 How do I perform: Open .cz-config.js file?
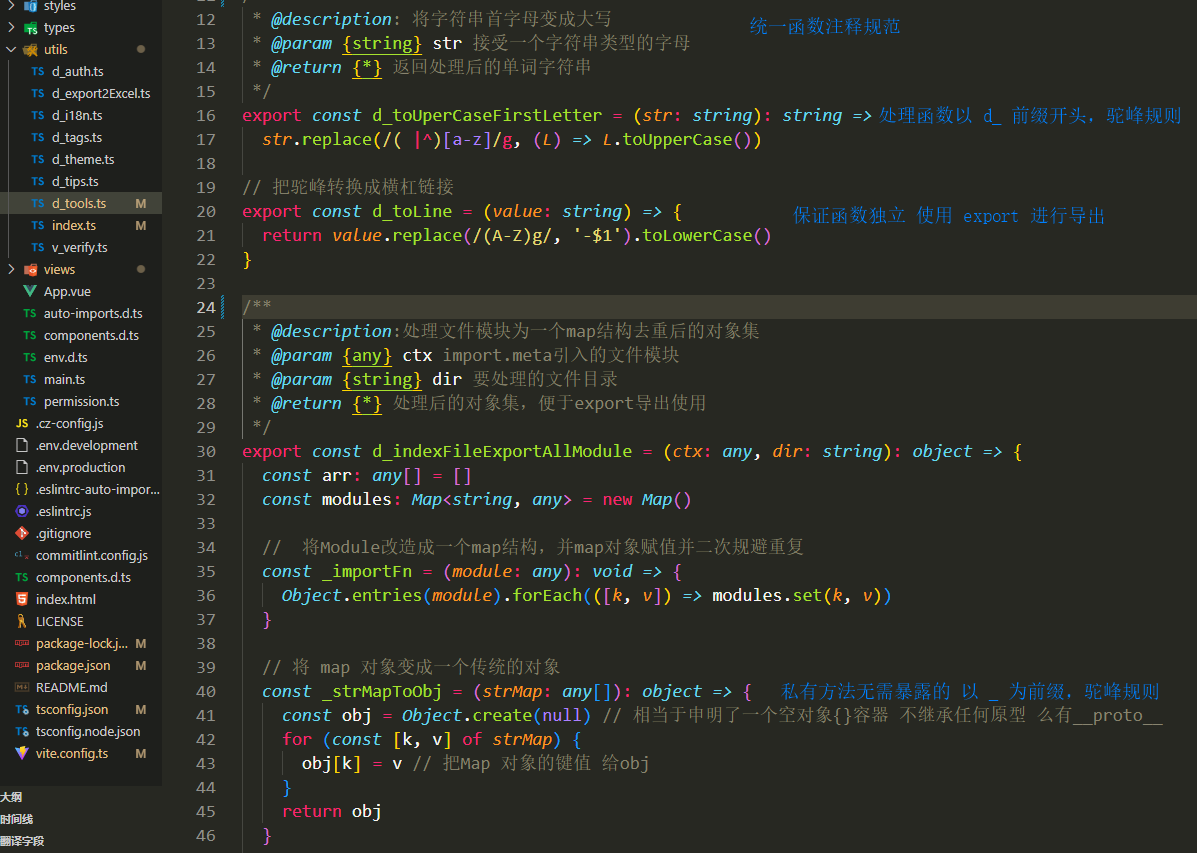[x=69, y=424]
